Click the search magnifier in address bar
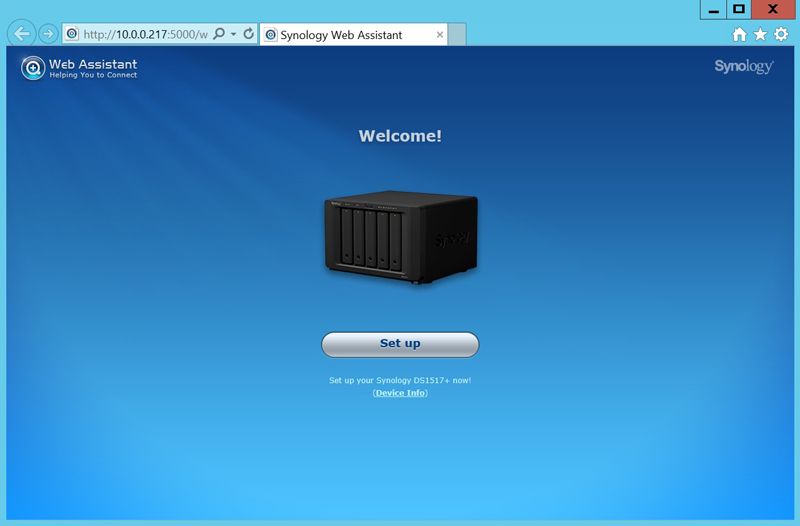 point(219,34)
